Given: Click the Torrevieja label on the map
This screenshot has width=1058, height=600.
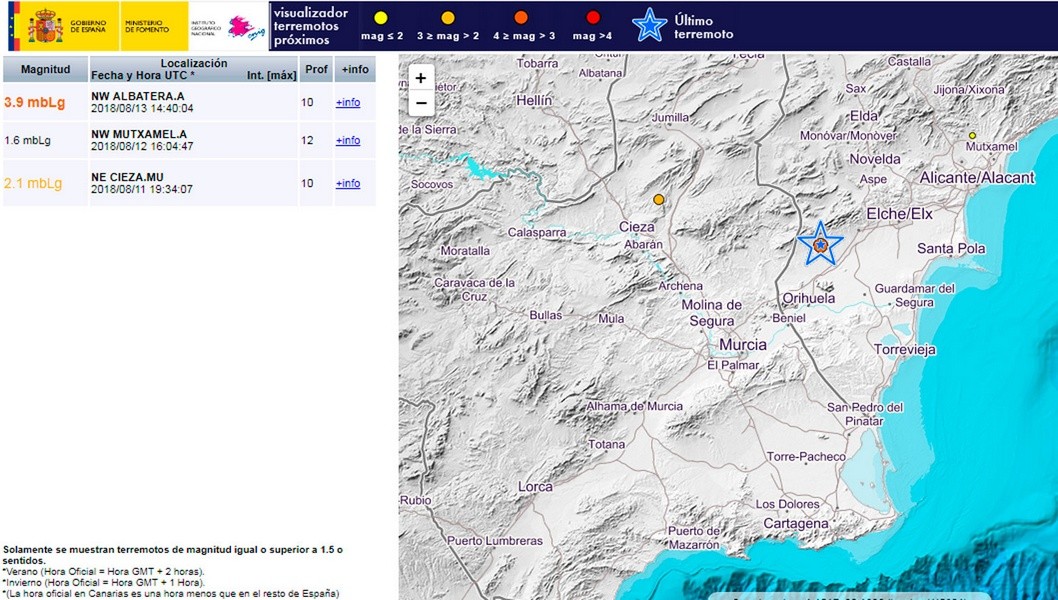Looking at the screenshot, I should (905, 350).
